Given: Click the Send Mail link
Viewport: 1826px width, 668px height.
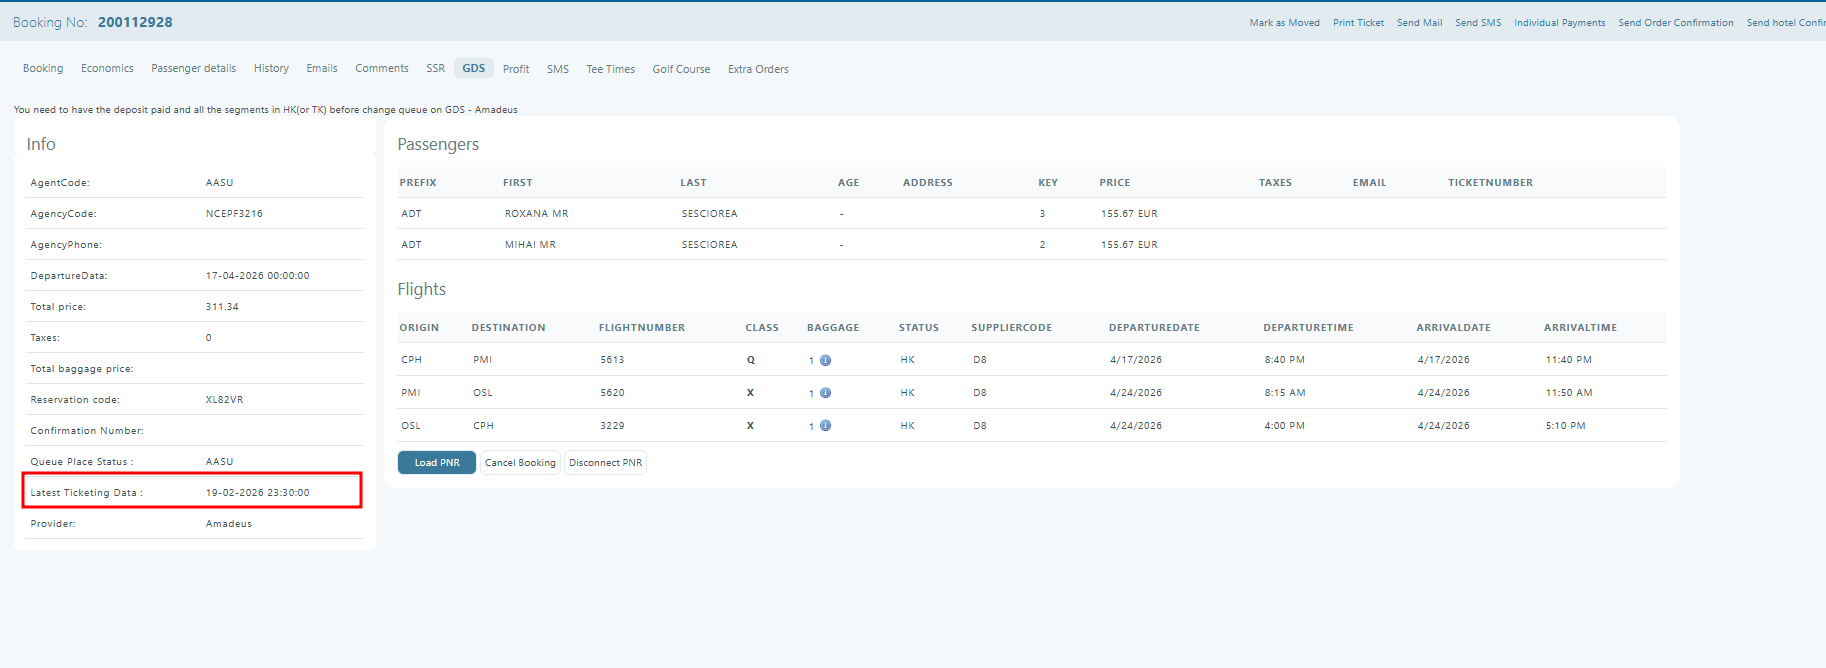Looking at the screenshot, I should click(x=1419, y=23).
